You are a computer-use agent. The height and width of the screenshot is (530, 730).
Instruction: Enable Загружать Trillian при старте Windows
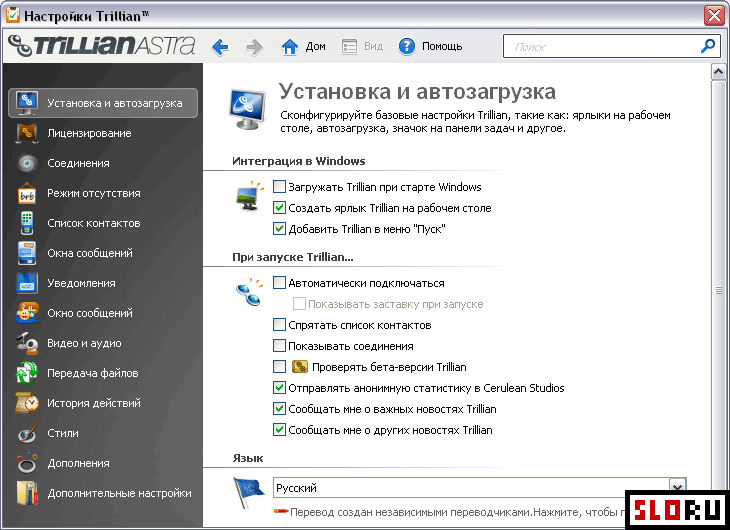pos(279,187)
